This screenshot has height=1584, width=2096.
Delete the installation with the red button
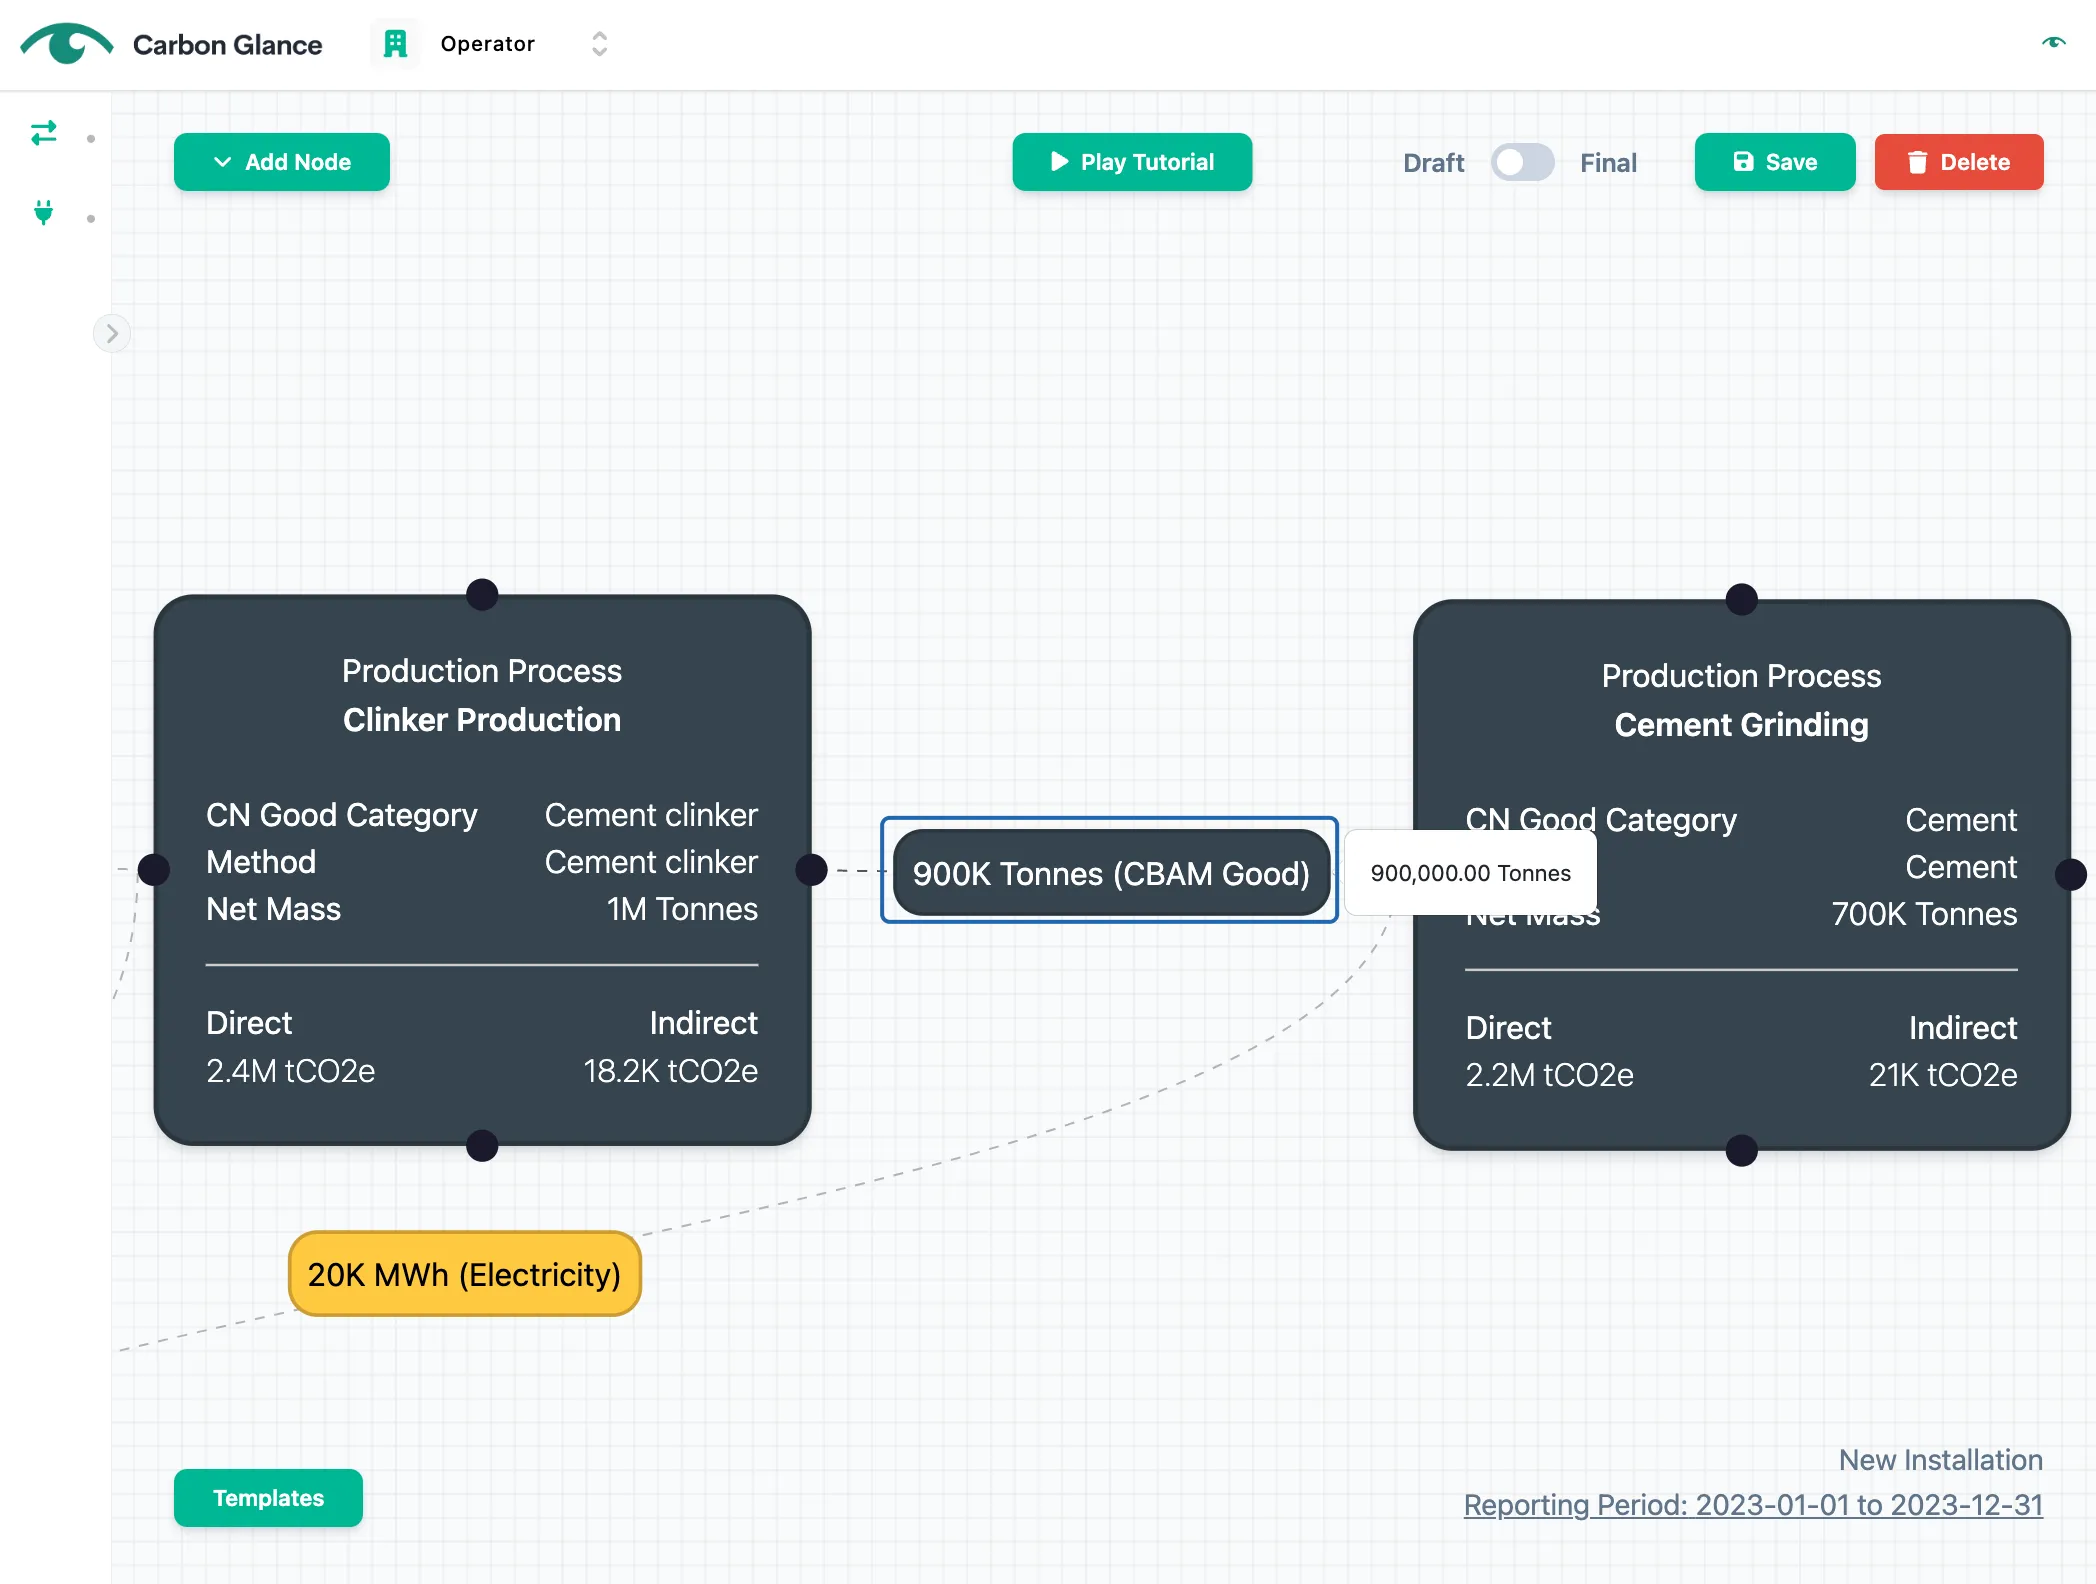[x=1959, y=162]
